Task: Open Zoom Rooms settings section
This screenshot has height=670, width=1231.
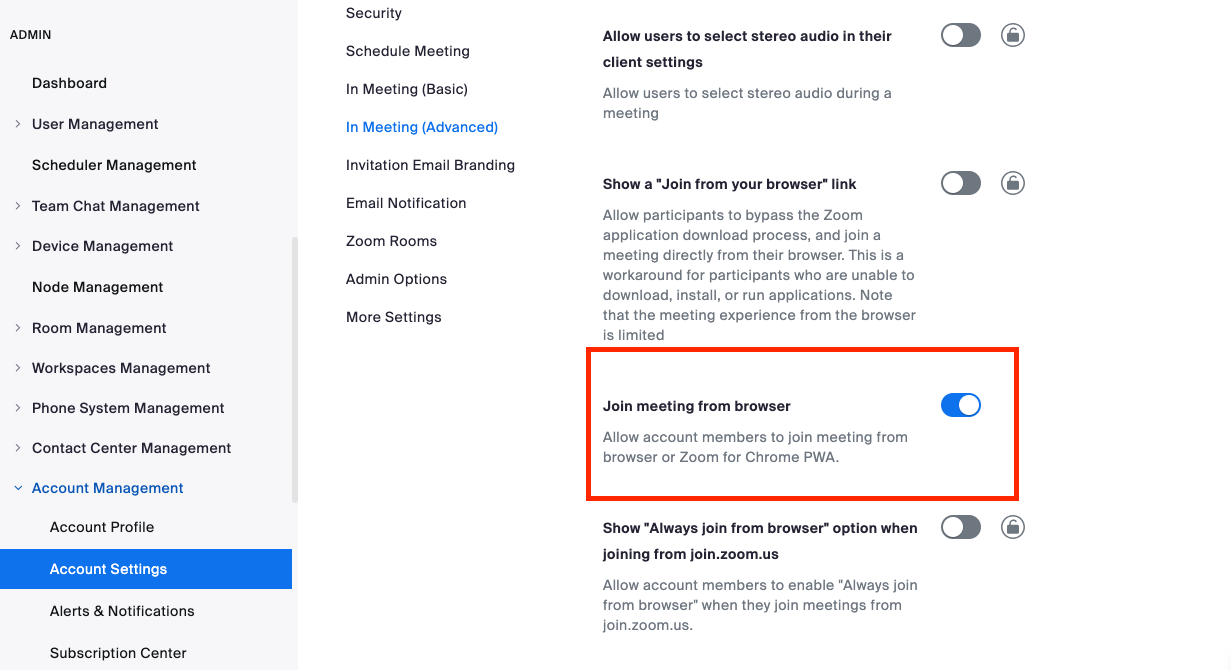Action: [391, 241]
